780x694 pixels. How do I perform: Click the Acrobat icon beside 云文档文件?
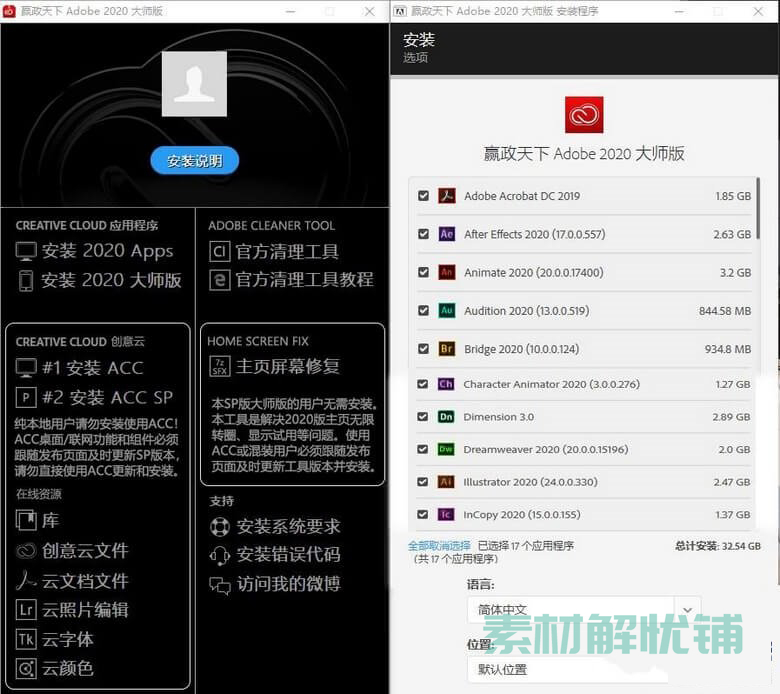[26, 581]
